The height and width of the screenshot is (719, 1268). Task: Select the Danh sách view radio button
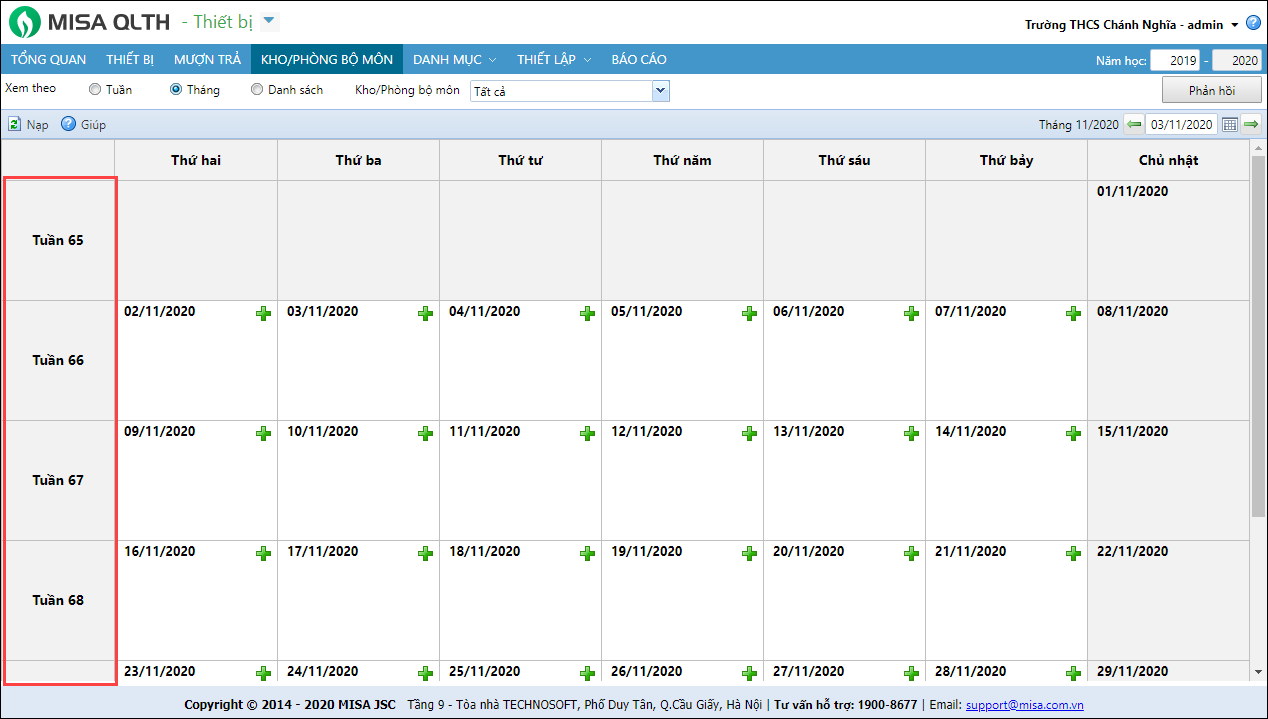point(257,89)
